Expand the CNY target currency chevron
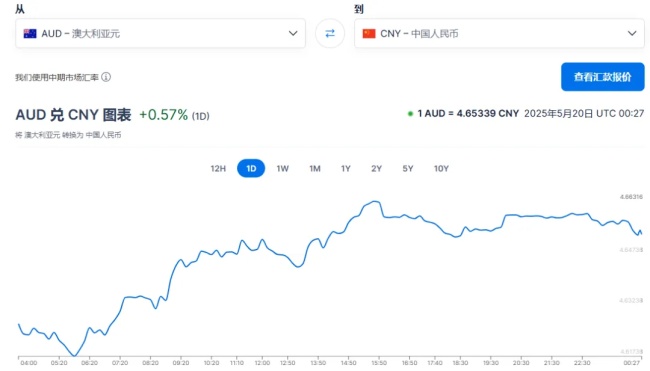The image size is (650, 371). tap(632, 33)
